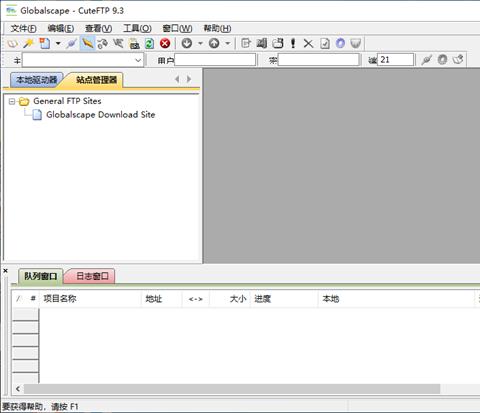The width and height of the screenshot is (480, 413).
Task: Click the queue pane horizontal scrollbar
Action: click(x=232, y=389)
